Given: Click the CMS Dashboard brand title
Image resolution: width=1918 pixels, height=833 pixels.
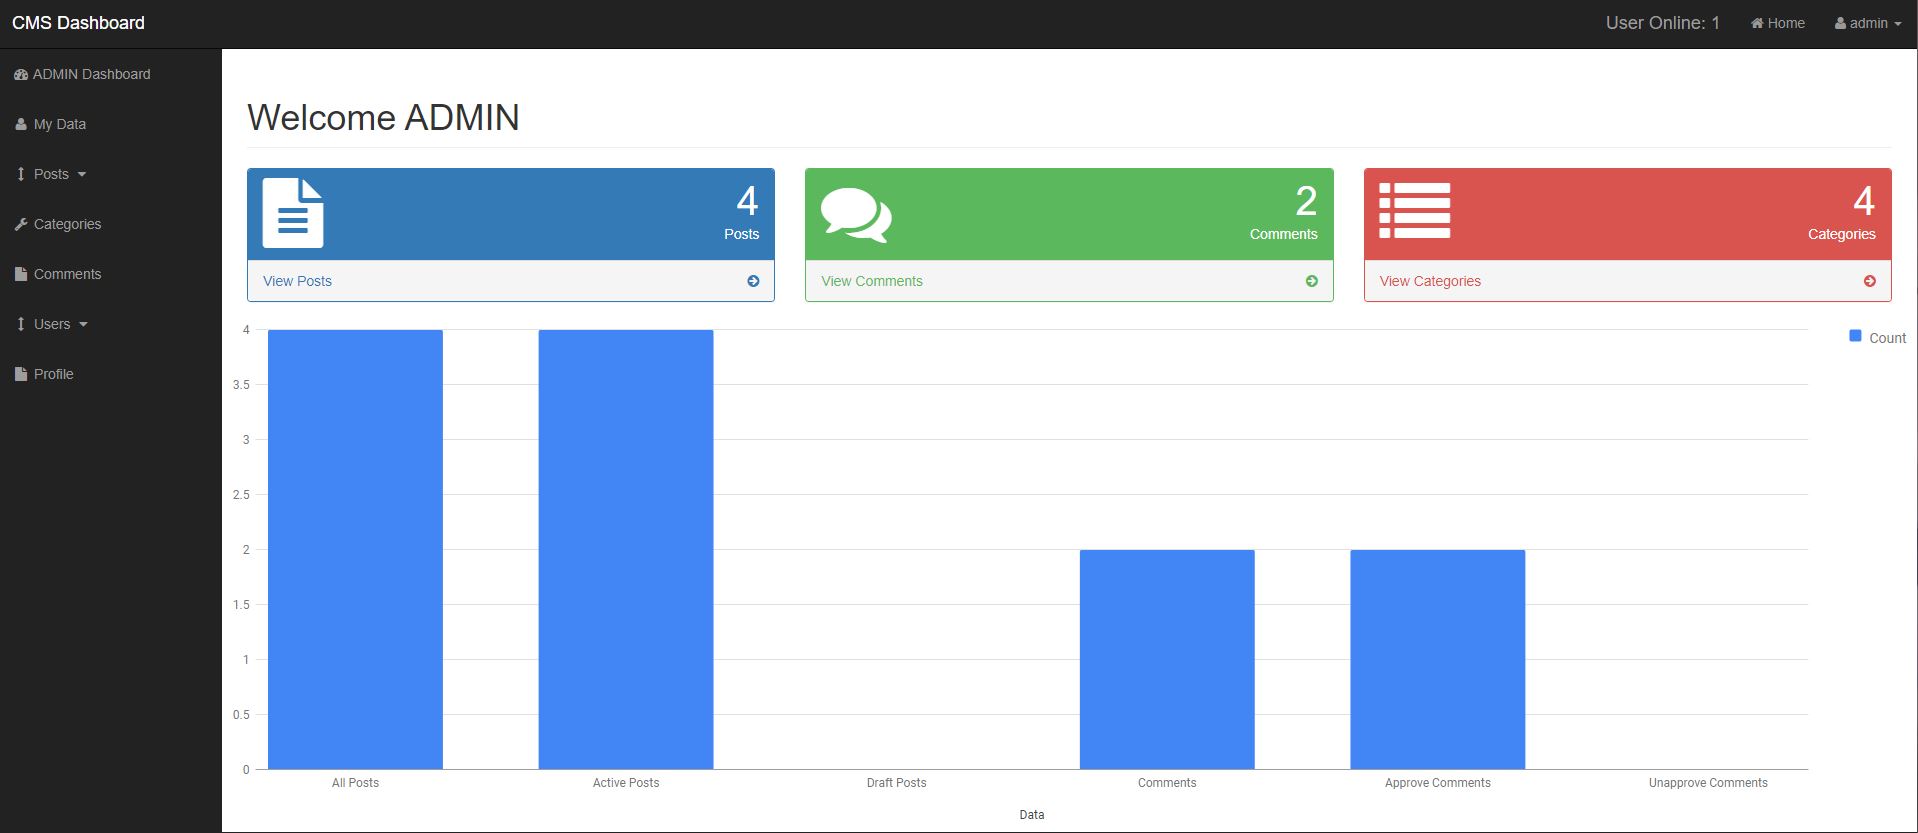Looking at the screenshot, I should pyautogui.click(x=78, y=23).
